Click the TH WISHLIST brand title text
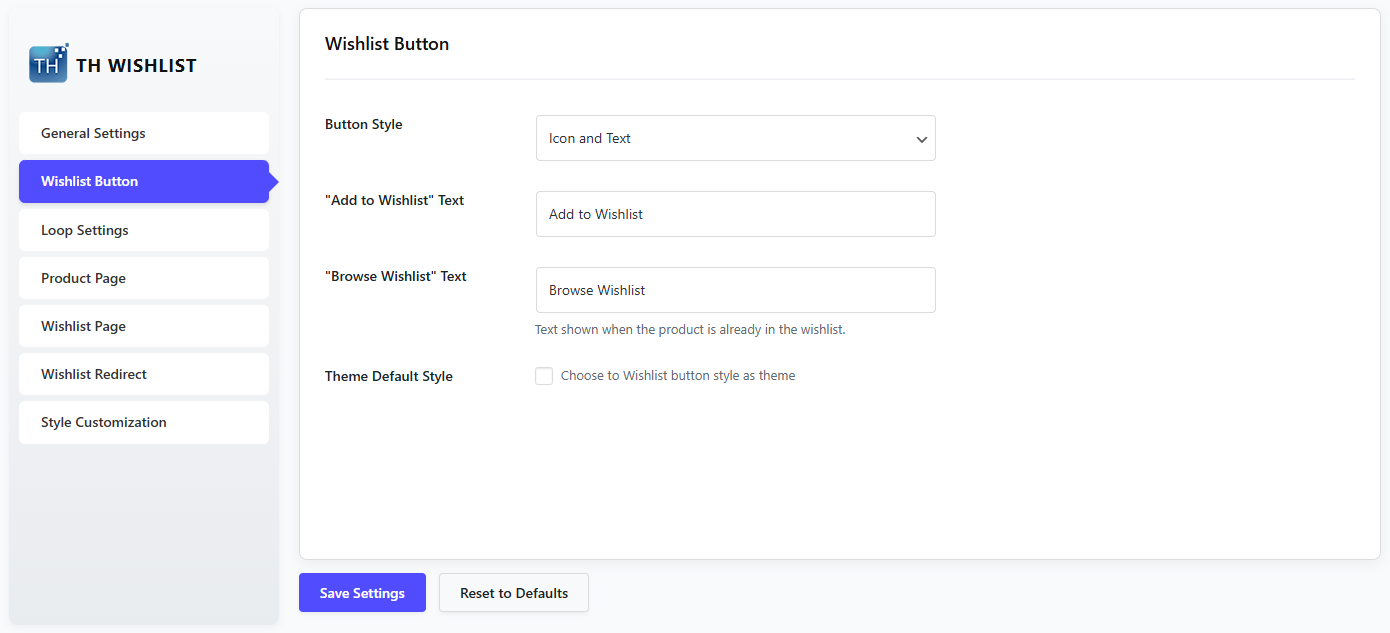 pyautogui.click(x=136, y=66)
